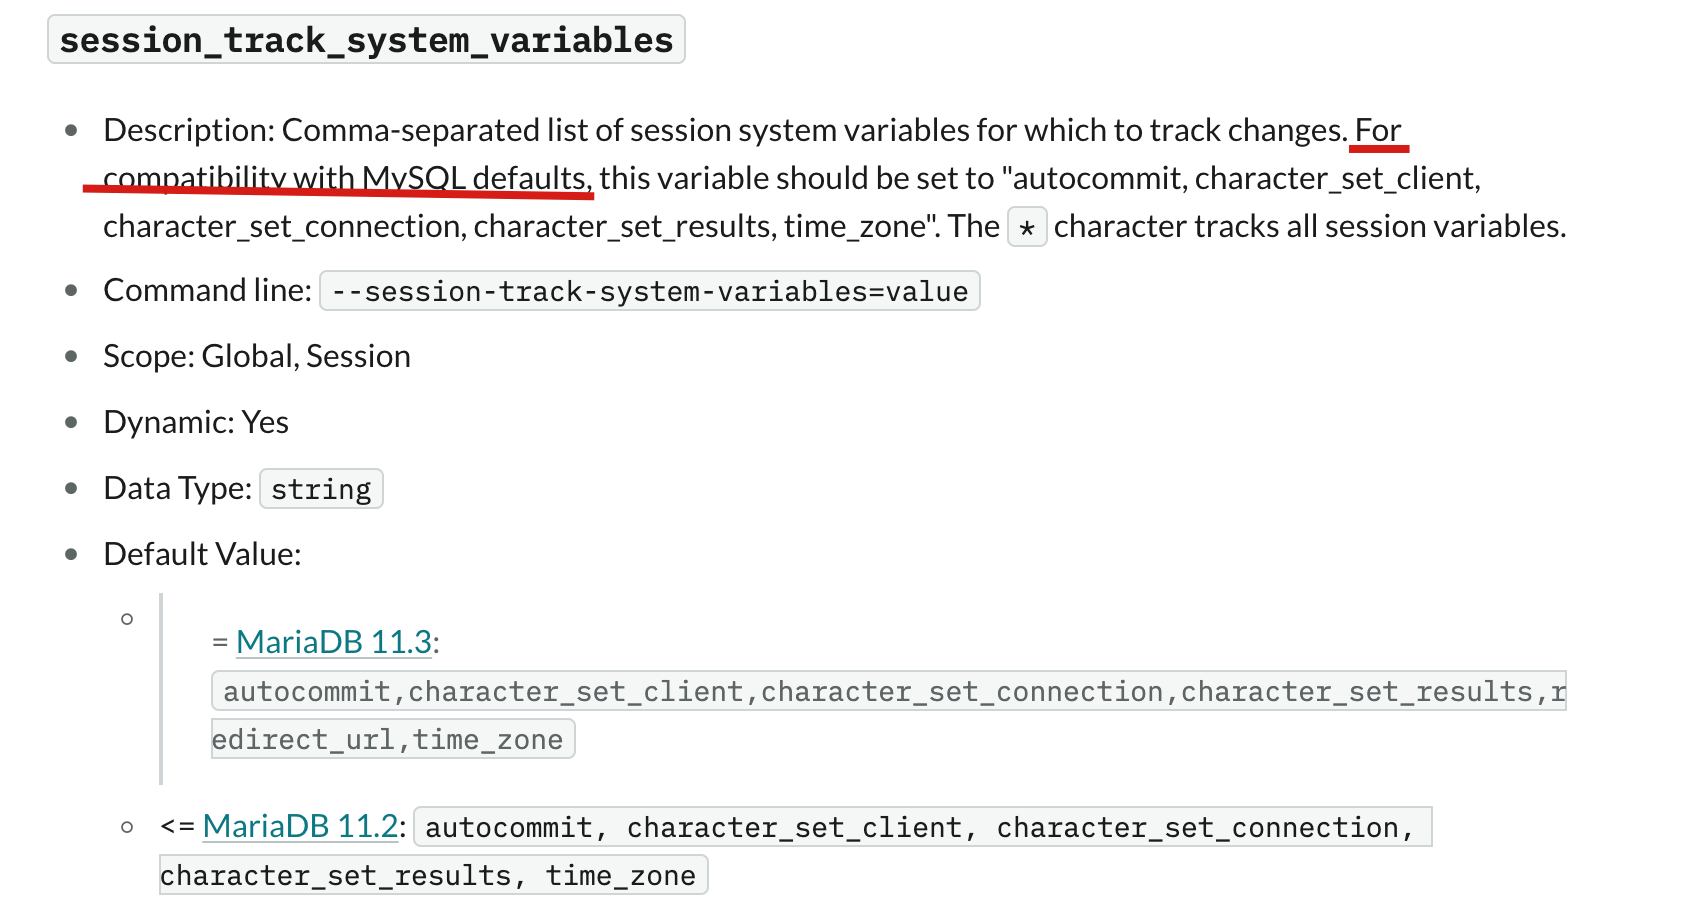The height and width of the screenshot is (916, 1700).
Task: Click the grey blockquote bar beside MariaDB 11.3
Action: pyautogui.click(x=161, y=689)
